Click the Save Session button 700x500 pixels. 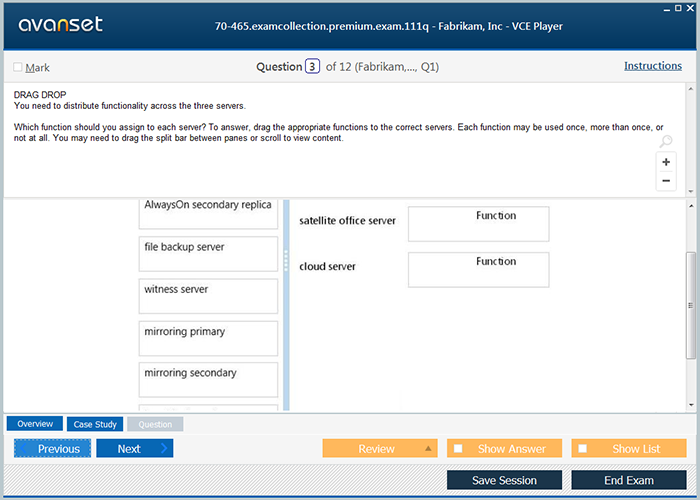pos(504,480)
